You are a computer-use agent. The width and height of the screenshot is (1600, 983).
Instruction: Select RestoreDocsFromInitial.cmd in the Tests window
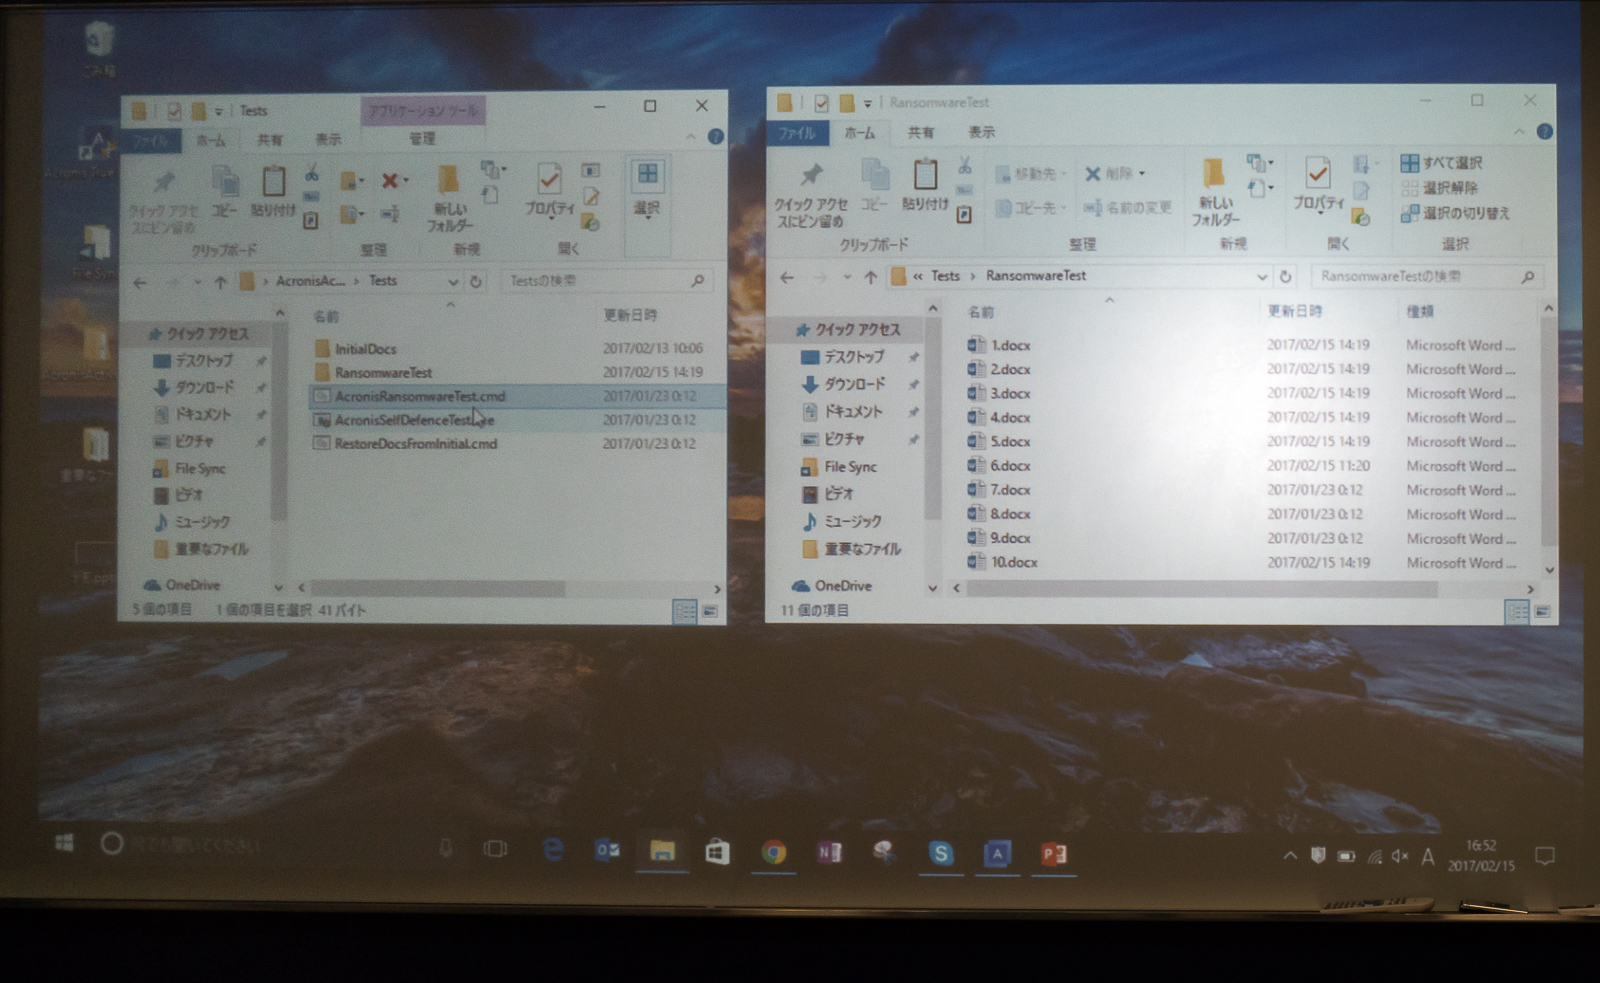[x=517, y=444]
